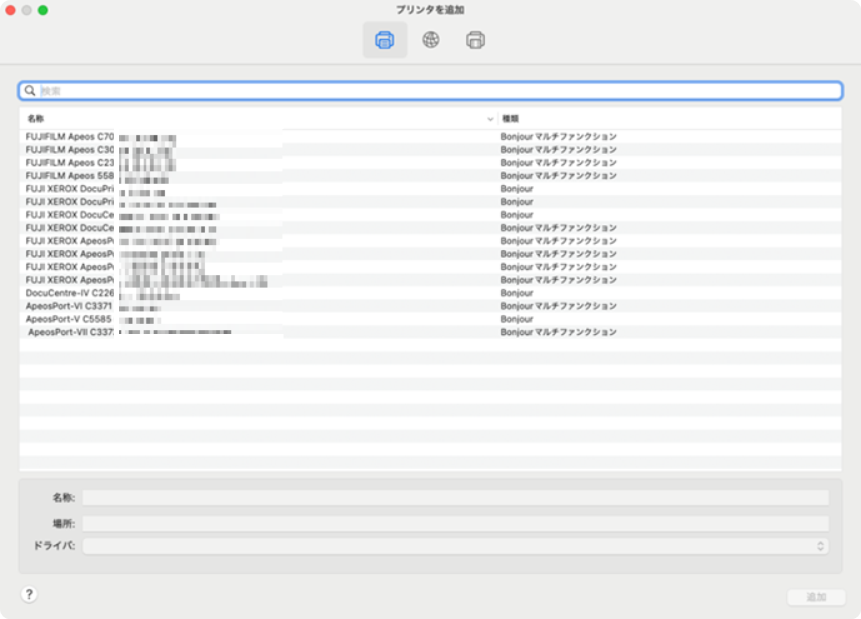Choose the DocuCentre-IV C226 printer
The image size is (861, 619).
(430, 293)
